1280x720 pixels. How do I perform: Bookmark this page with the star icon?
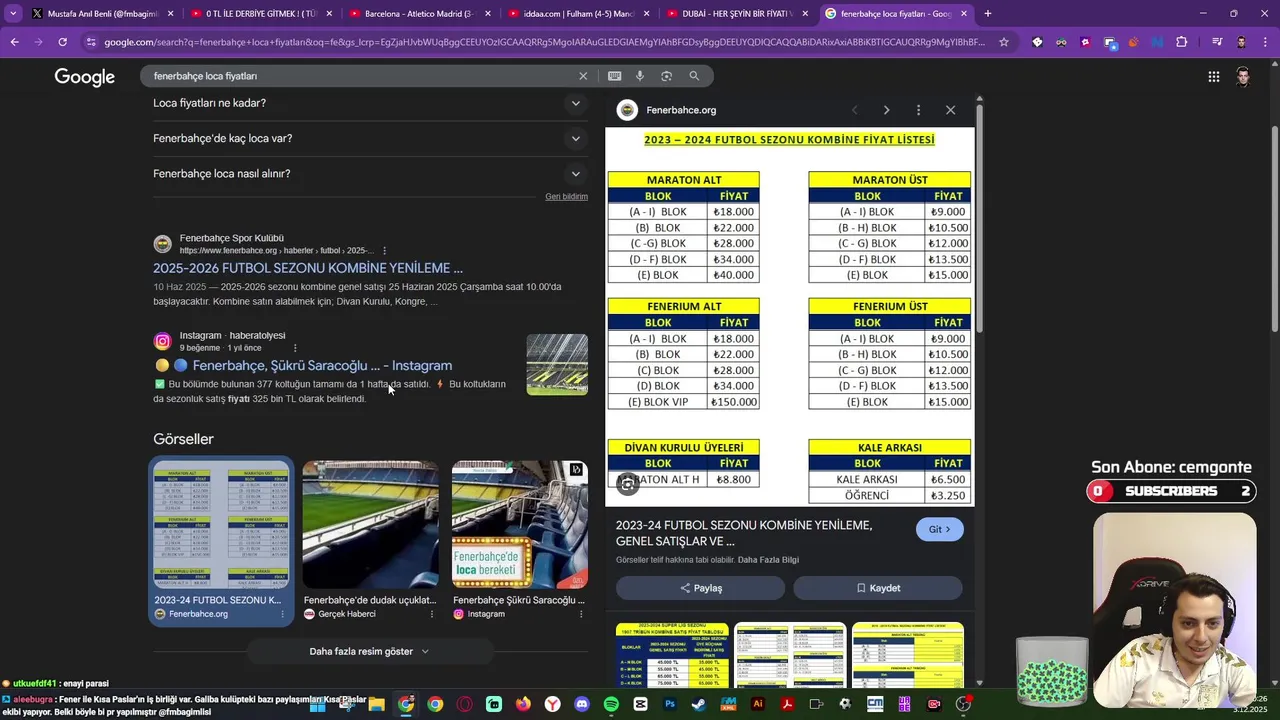pos(1004,42)
